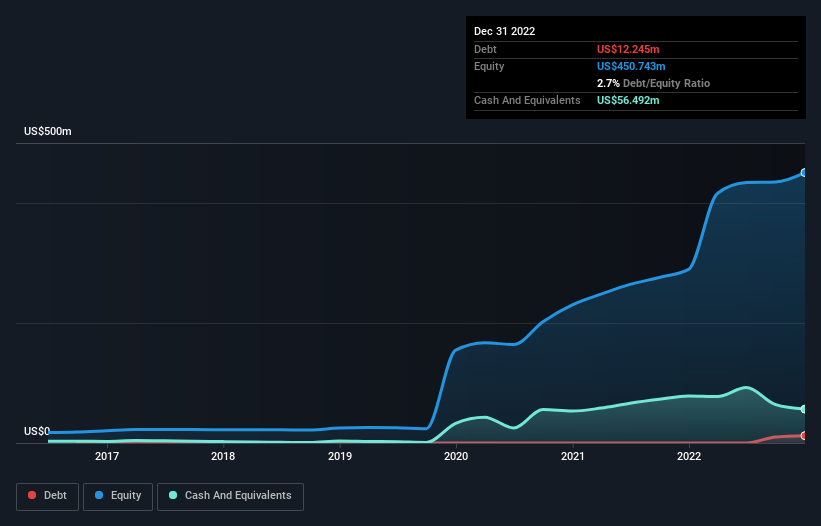This screenshot has width=821, height=526.
Task: Click the US$450.743m equity value
Action: [631, 66]
